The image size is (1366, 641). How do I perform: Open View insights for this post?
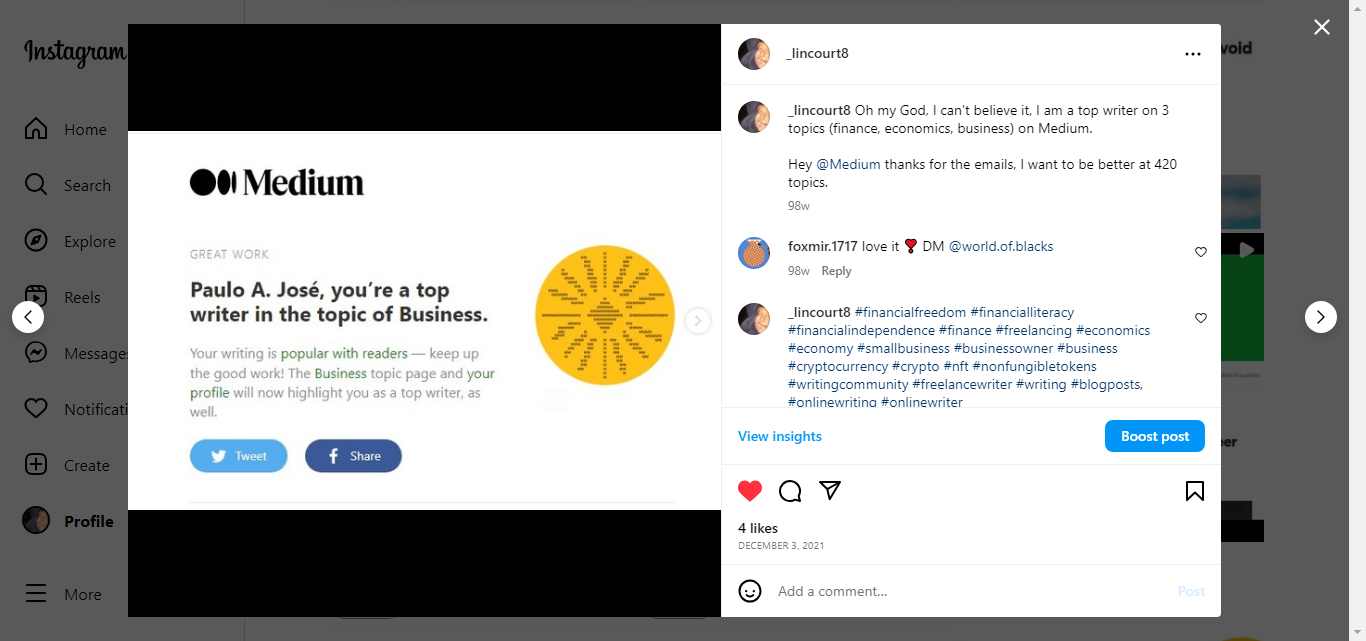pyautogui.click(x=779, y=435)
